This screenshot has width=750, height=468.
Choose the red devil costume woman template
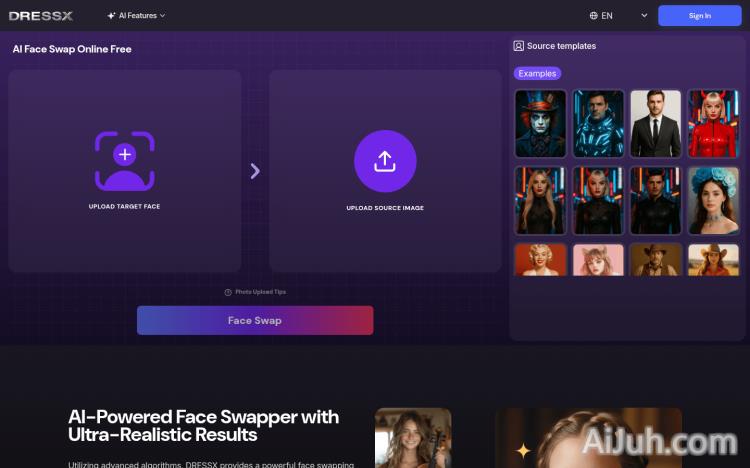[x=714, y=123]
